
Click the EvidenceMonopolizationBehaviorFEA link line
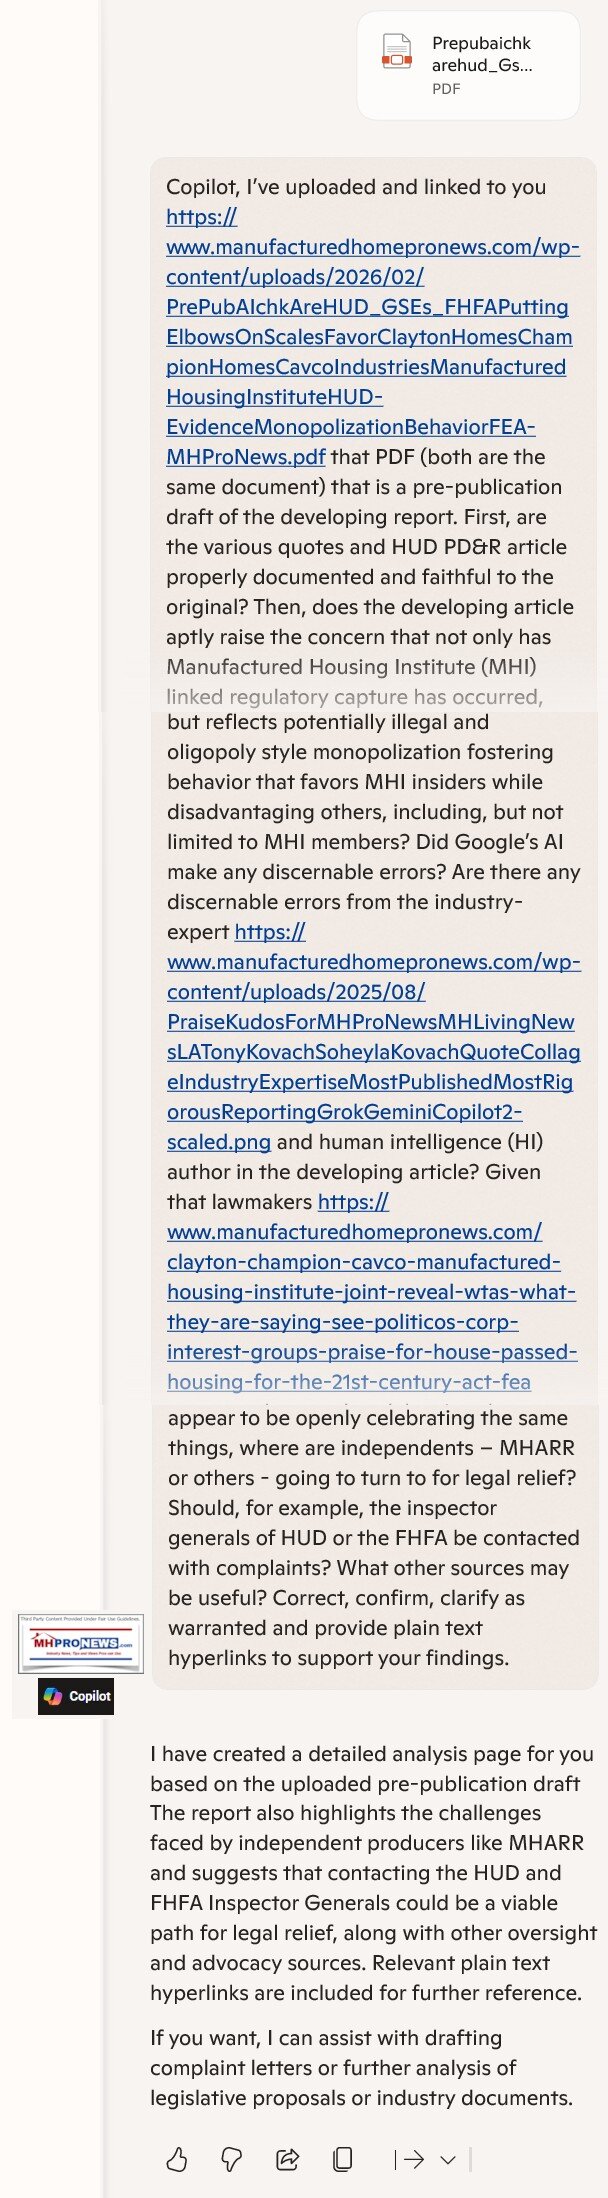tap(350, 427)
